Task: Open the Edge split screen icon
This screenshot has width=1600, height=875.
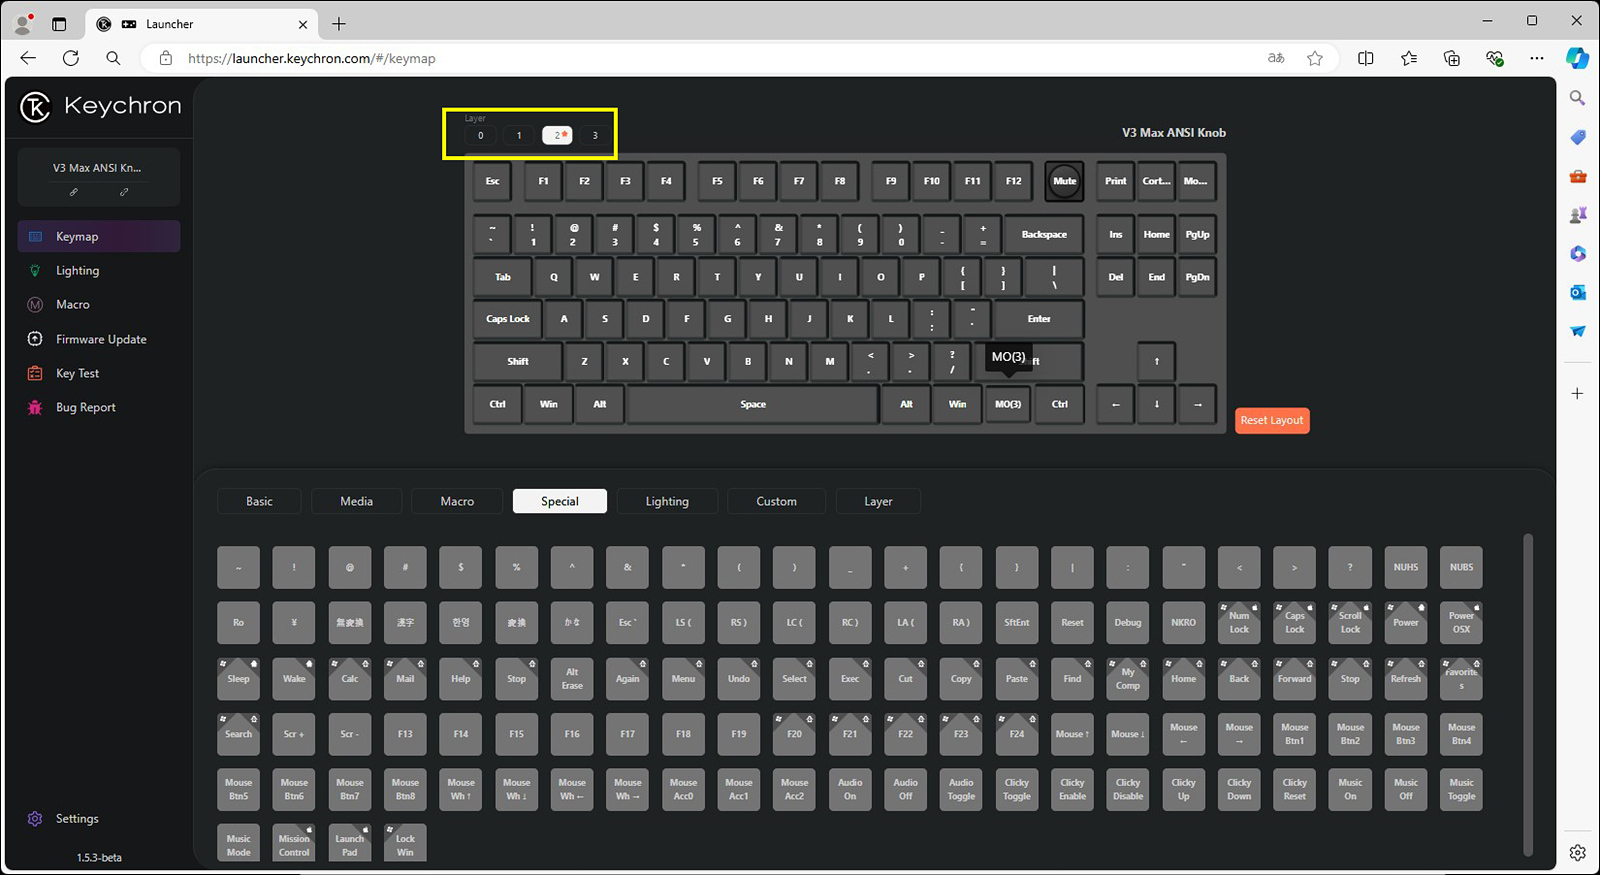Action: [1365, 58]
